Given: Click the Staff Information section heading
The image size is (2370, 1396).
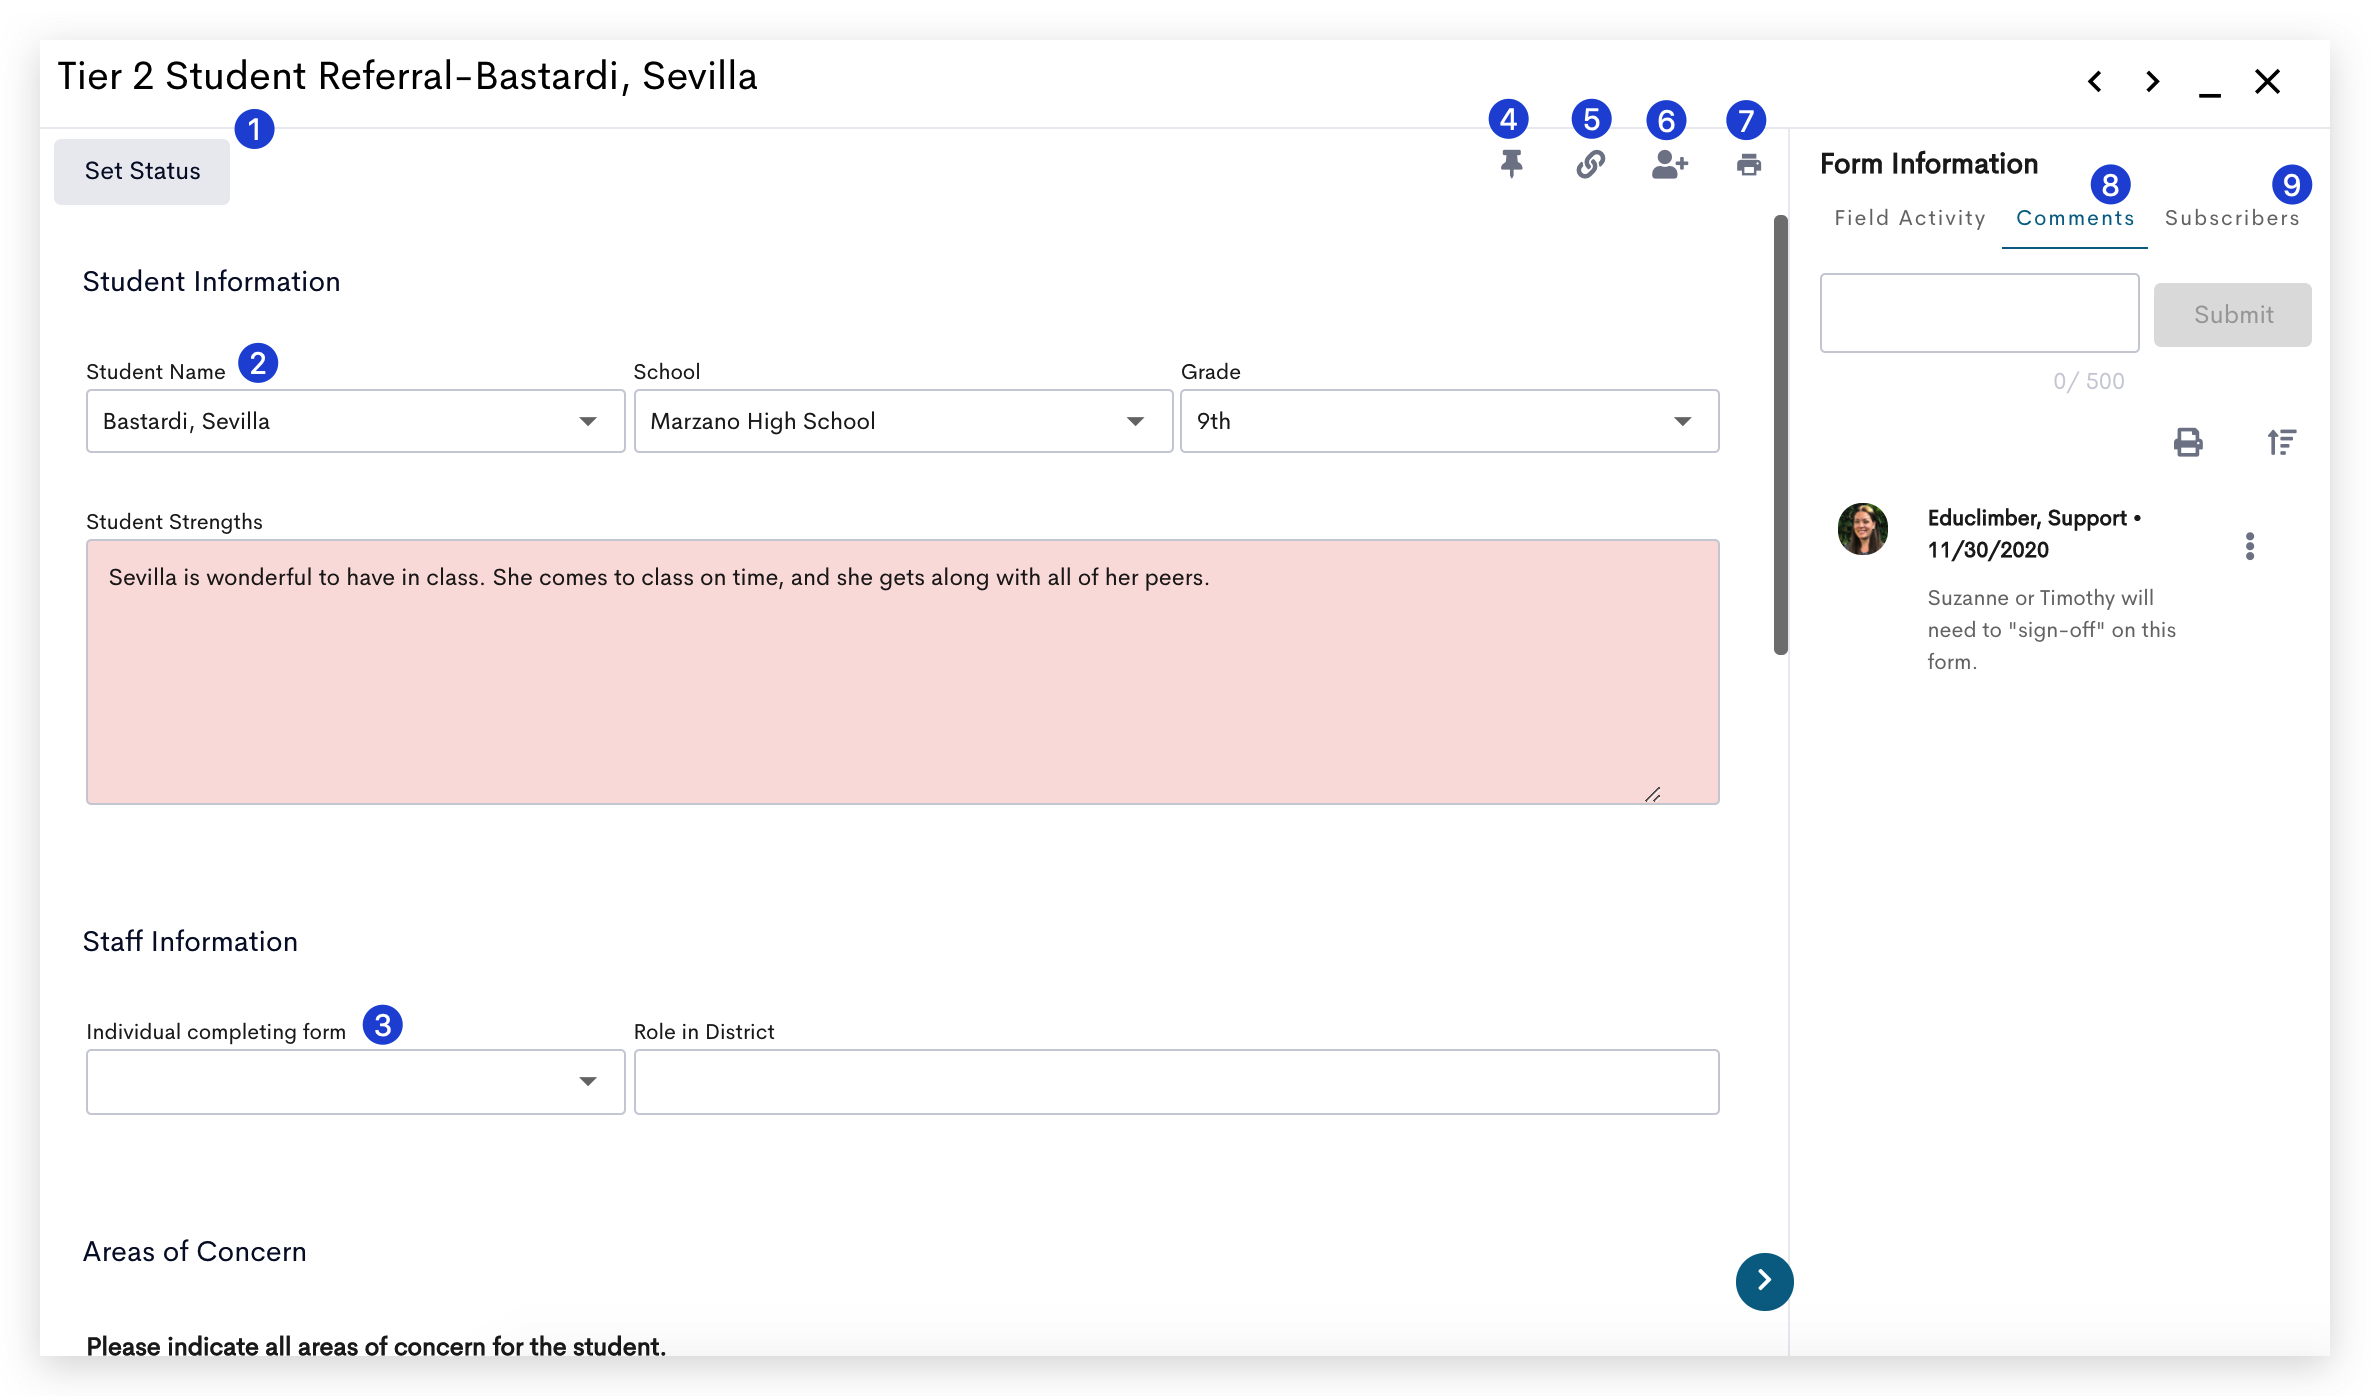Looking at the screenshot, I should (x=190, y=942).
